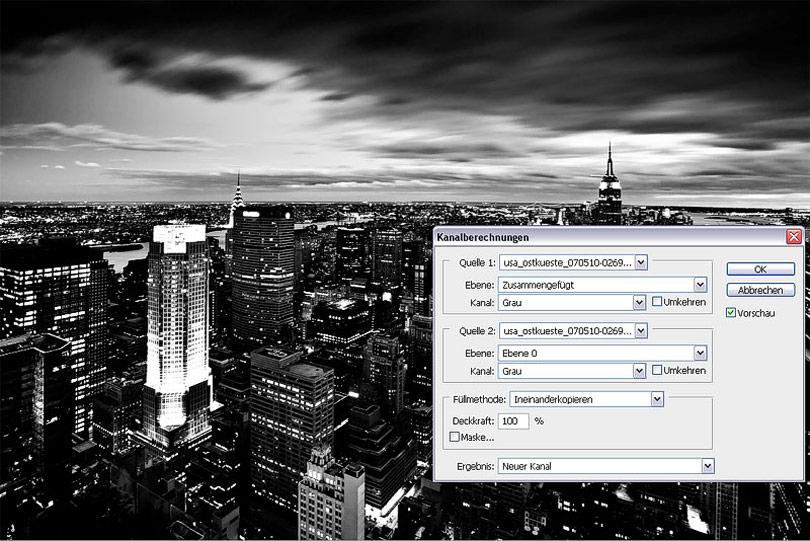Image resolution: width=810 pixels, height=541 pixels.
Task: Open the Quelle 1 Ebene dropdown
Action: tap(602, 285)
